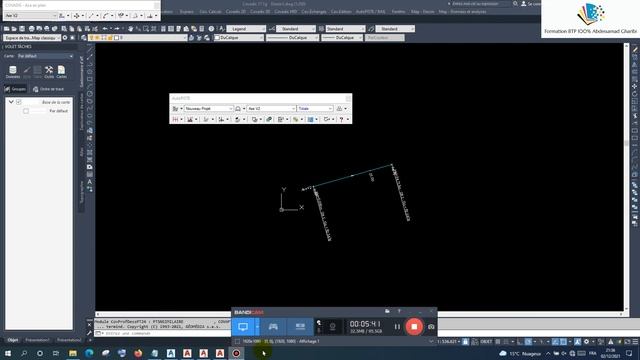Switch to the Présentation1 layout tab
Viewport: 640px width, 360px height.
(x=37, y=340)
